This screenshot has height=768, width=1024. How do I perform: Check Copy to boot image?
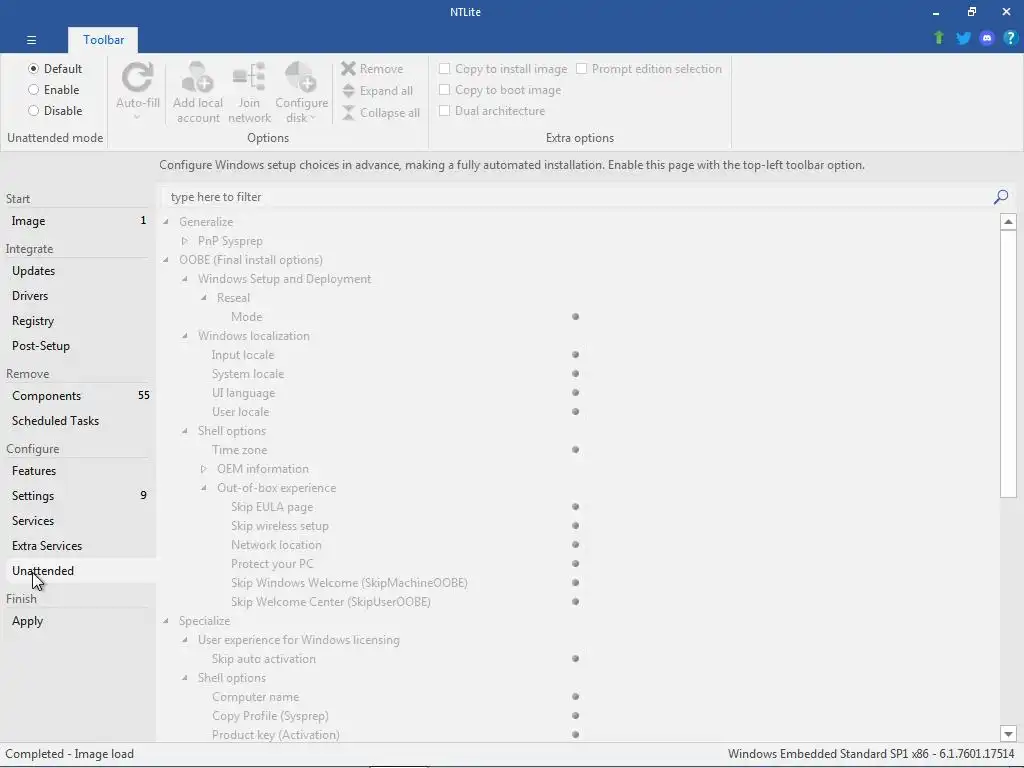tap(444, 89)
